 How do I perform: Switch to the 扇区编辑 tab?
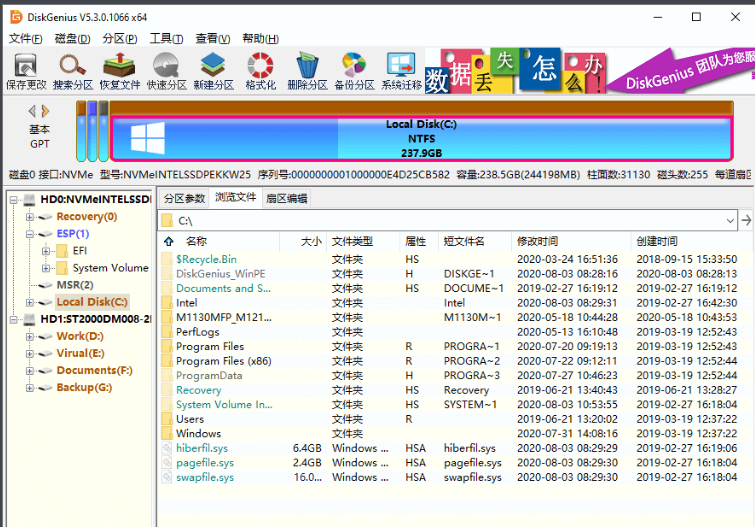point(286,198)
